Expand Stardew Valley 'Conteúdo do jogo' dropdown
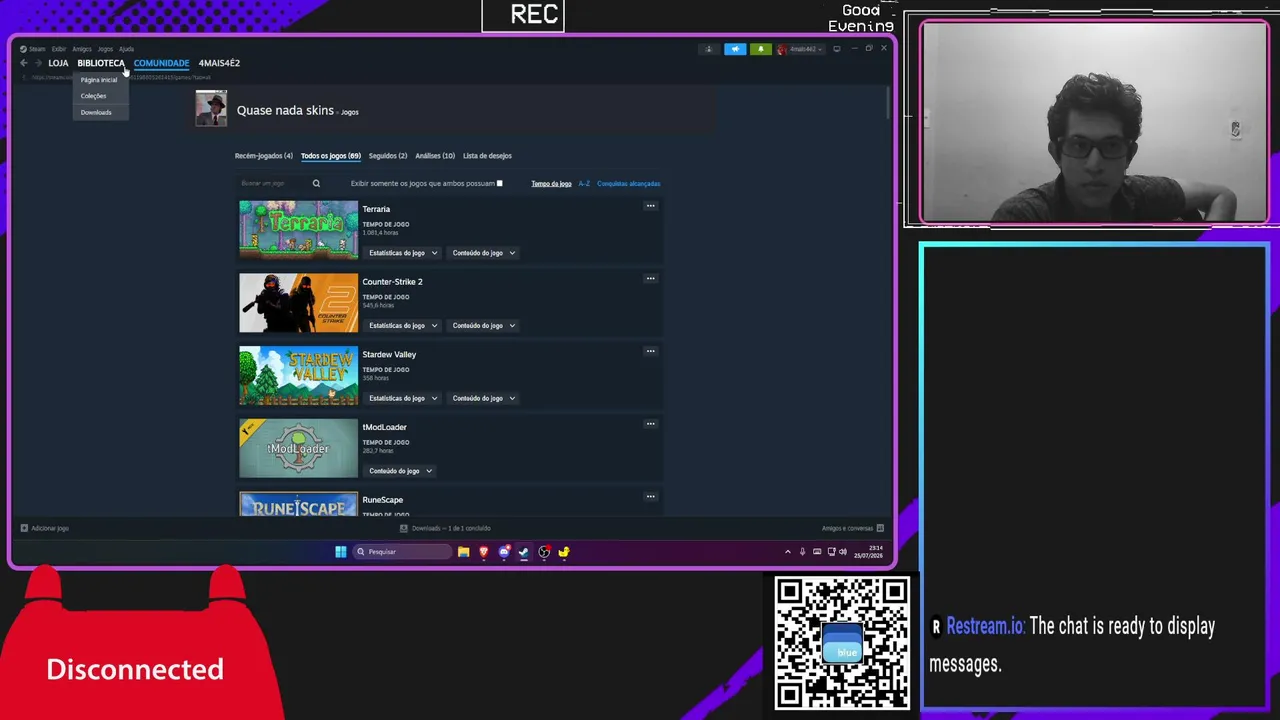 pyautogui.click(x=483, y=398)
